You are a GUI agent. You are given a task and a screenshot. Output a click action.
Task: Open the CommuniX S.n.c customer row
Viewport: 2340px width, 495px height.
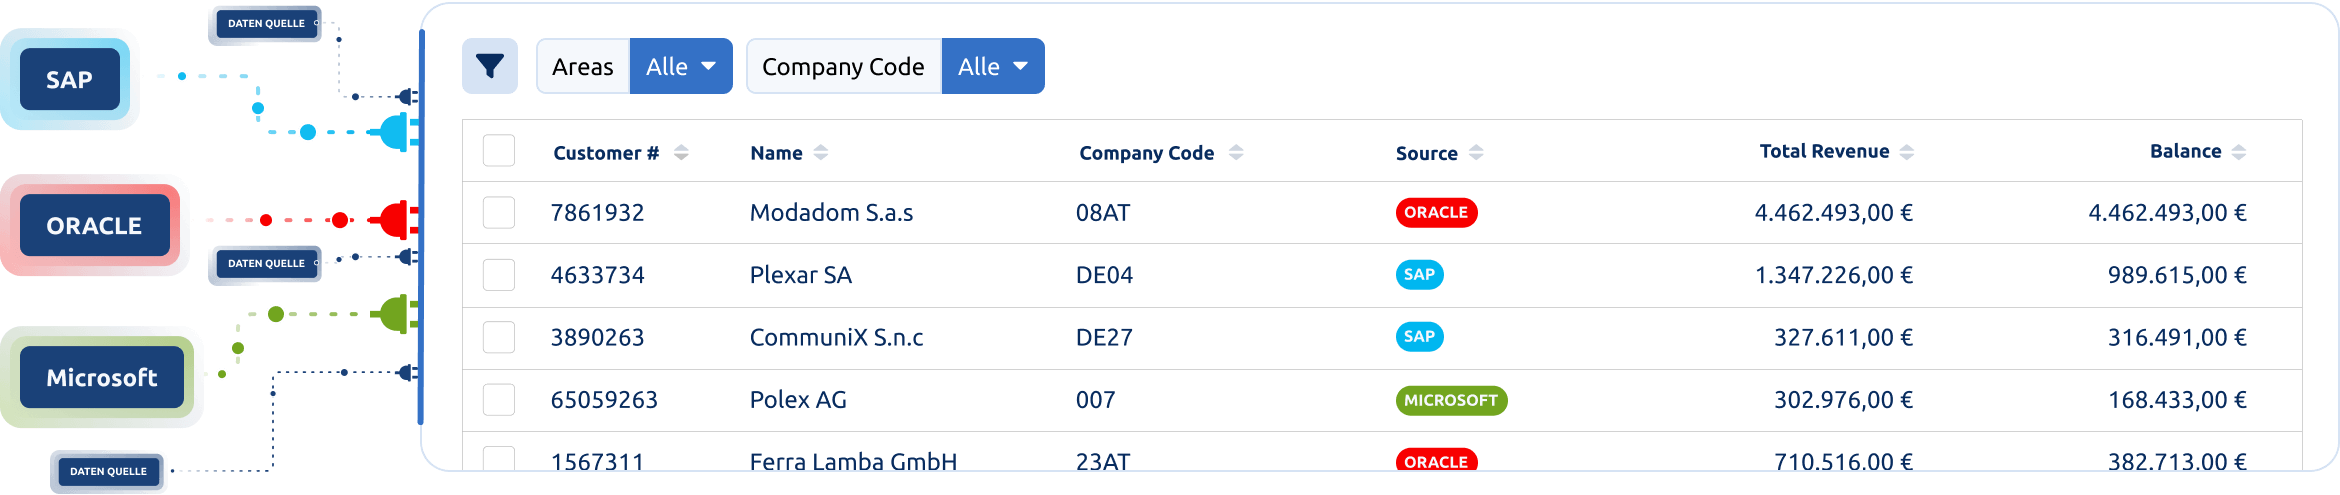(x=1382, y=338)
